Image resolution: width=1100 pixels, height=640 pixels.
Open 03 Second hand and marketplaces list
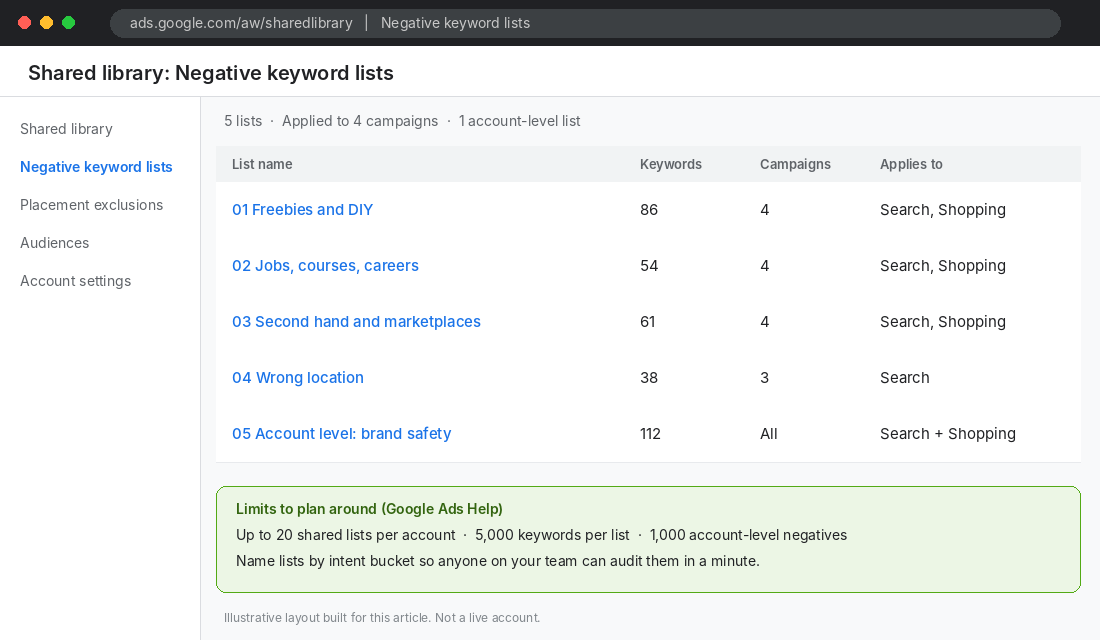coord(356,321)
